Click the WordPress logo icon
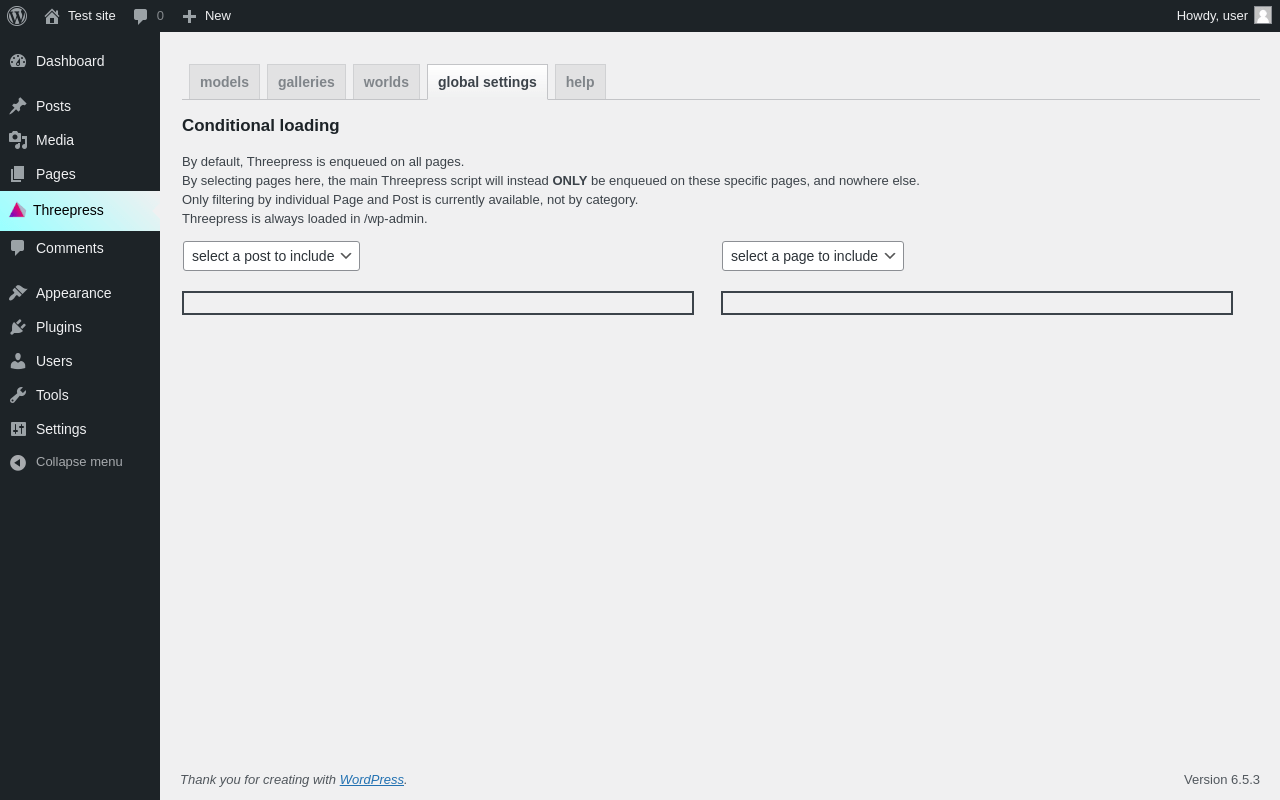The height and width of the screenshot is (800, 1280). pyautogui.click(x=17, y=16)
